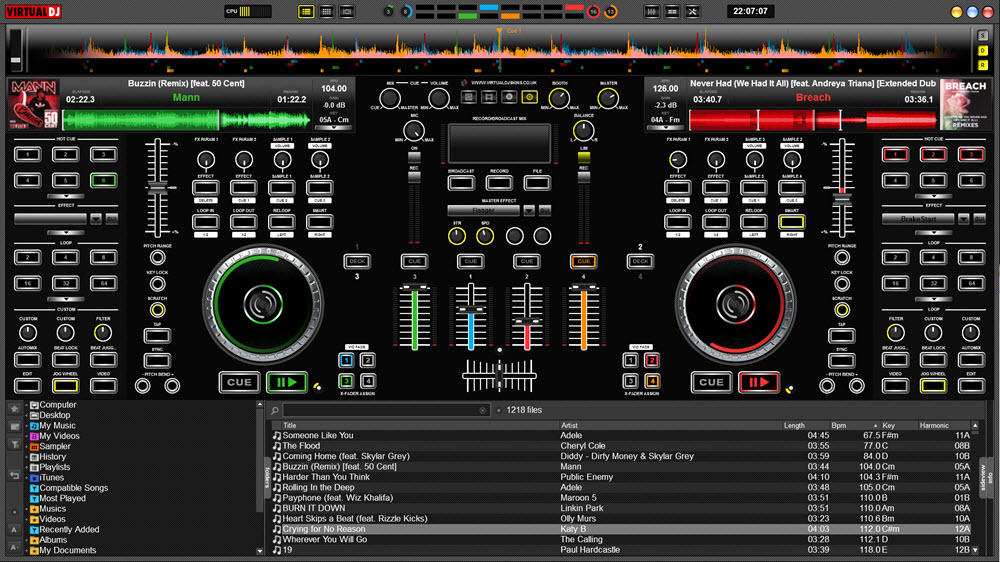Toggle the mic ON switch
1000x562 pixels.
[415, 157]
